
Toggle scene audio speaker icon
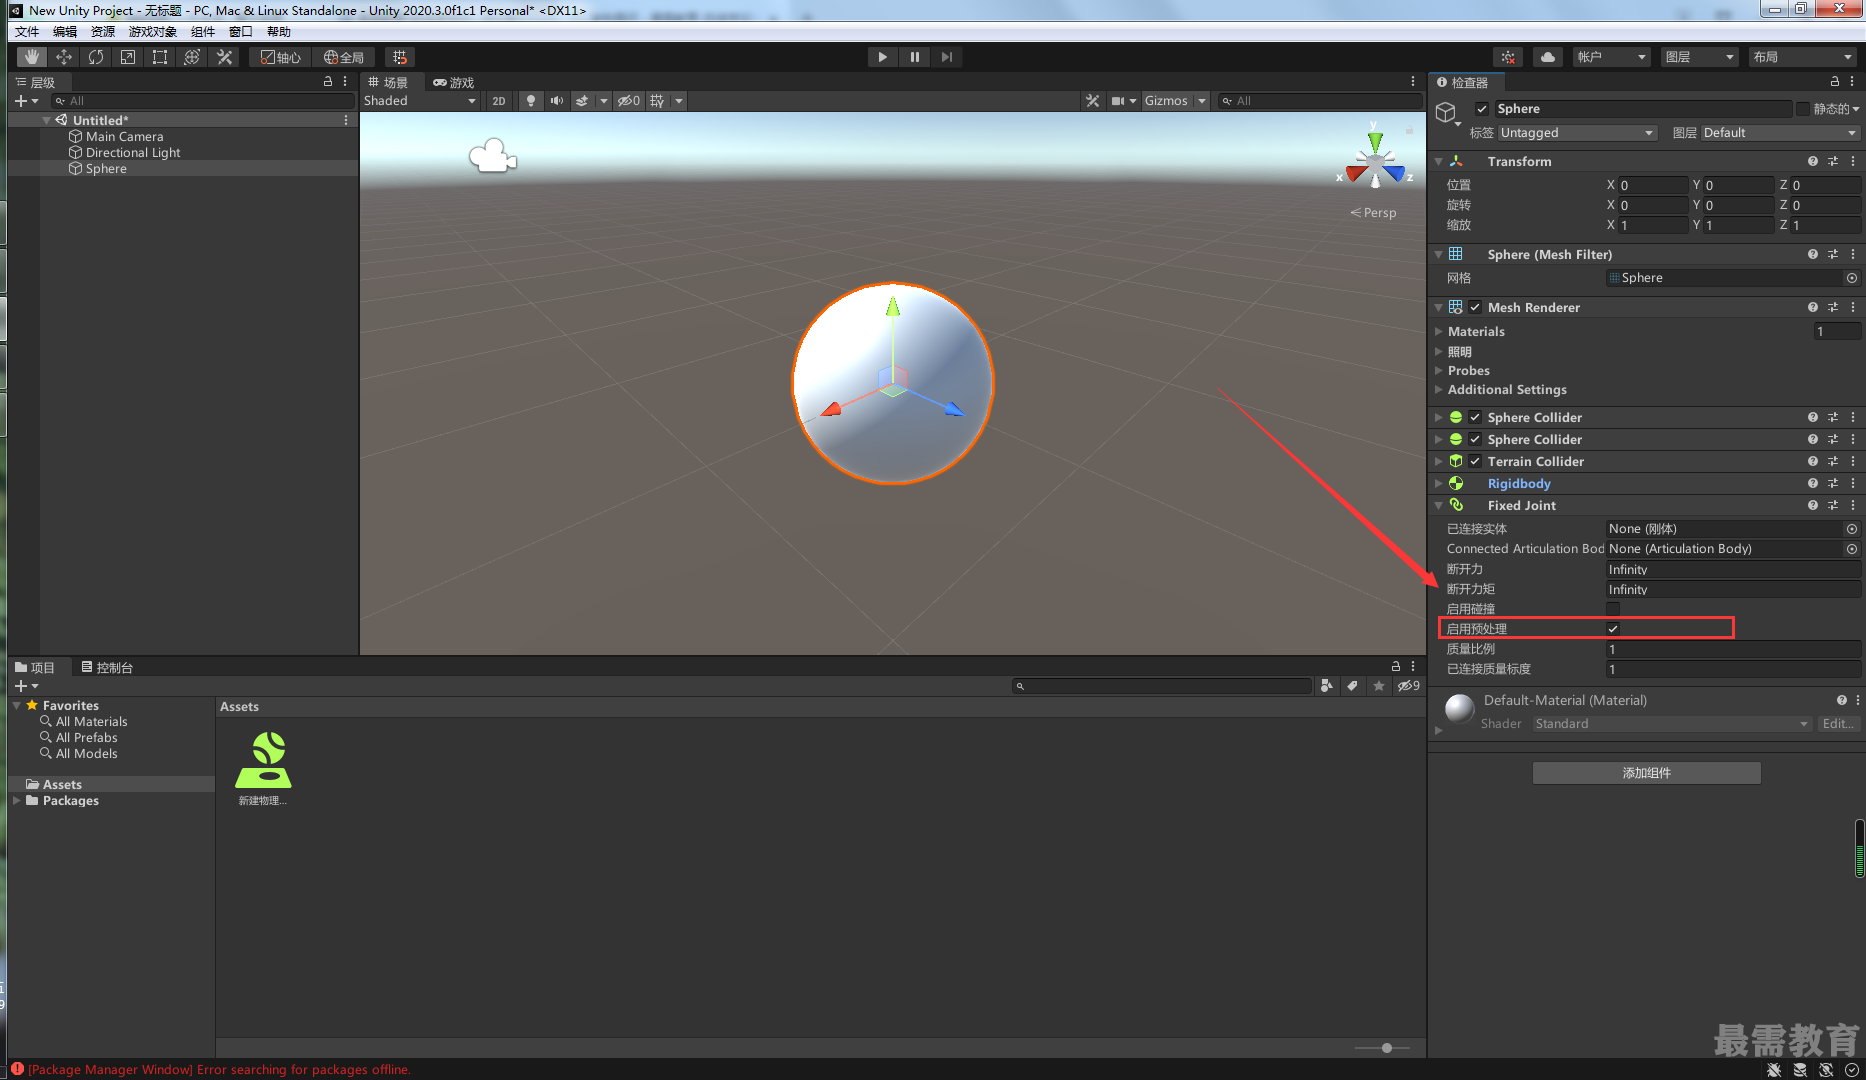click(557, 101)
